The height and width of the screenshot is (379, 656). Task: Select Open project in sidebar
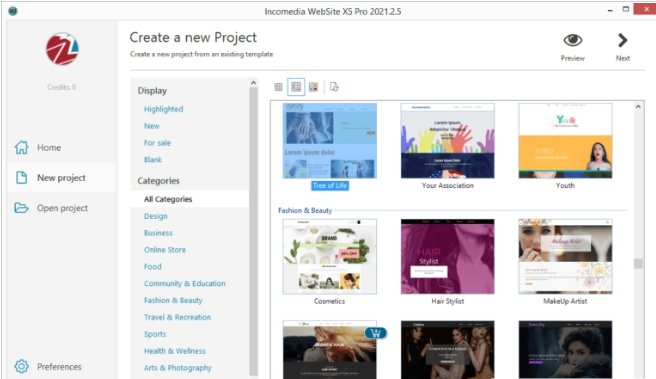(x=62, y=208)
